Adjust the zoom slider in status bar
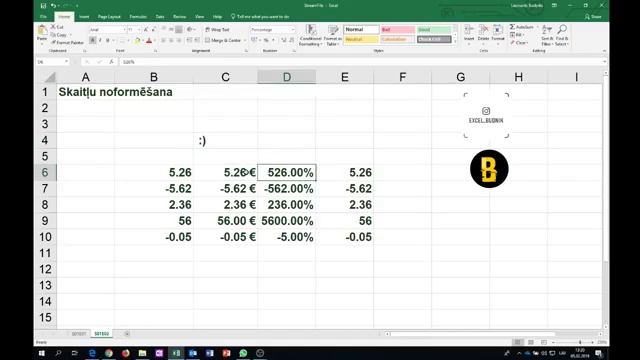This screenshot has width=640, height=360. click(580, 342)
